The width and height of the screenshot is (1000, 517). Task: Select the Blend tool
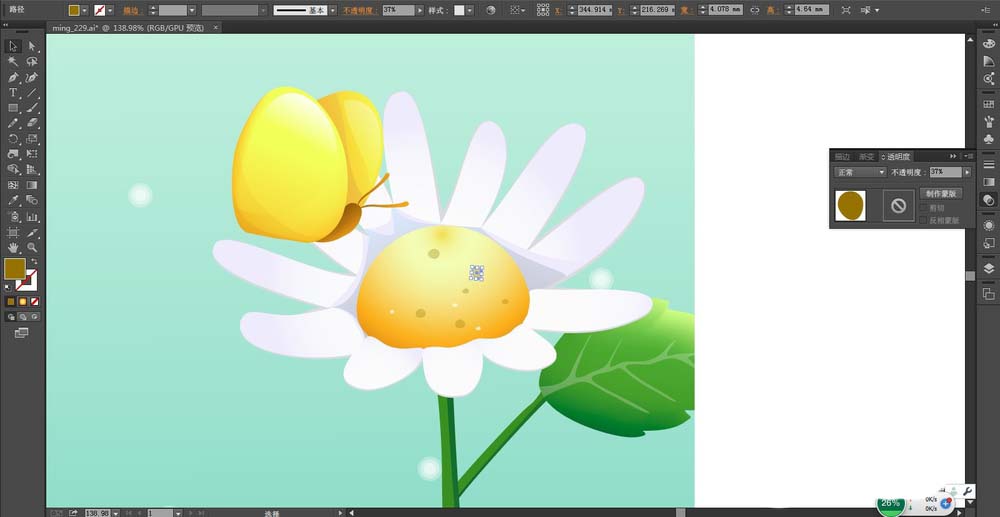[32, 200]
